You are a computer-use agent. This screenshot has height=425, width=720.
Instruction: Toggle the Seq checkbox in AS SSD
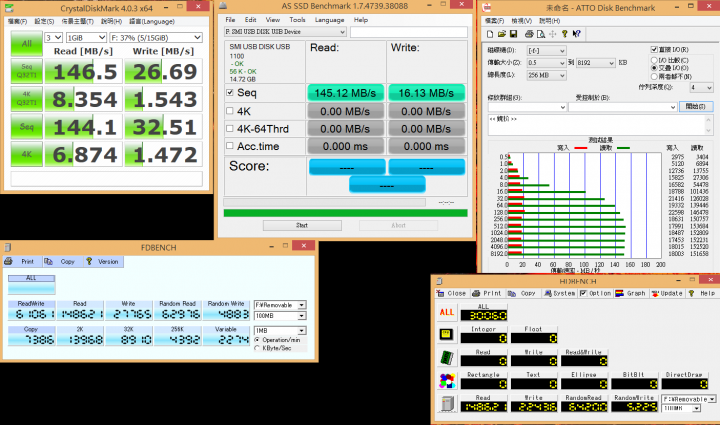coord(230,93)
